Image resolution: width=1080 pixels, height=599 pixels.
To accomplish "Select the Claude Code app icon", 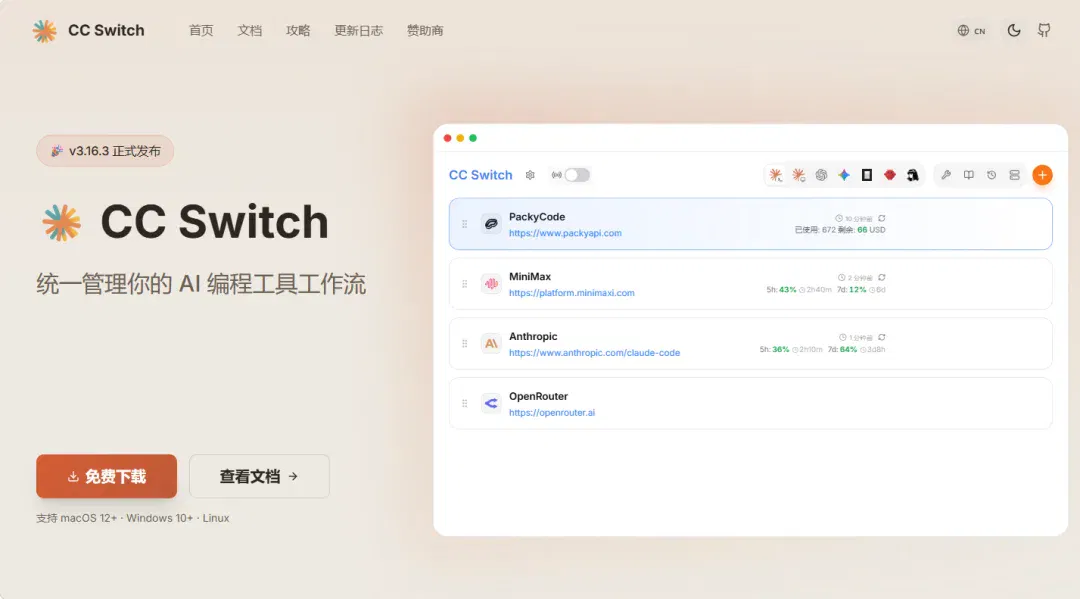I will [x=776, y=175].
